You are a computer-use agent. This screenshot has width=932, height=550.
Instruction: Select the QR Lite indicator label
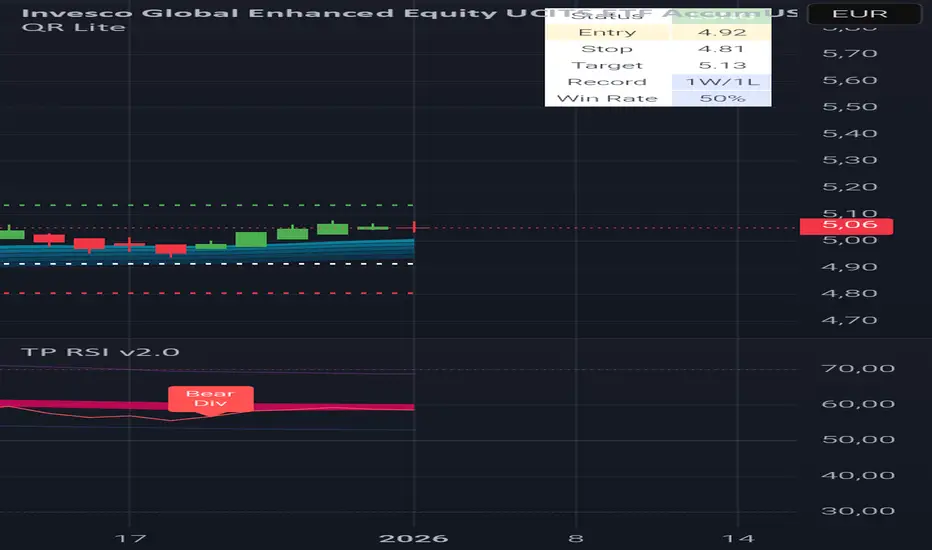pos(74,27)
